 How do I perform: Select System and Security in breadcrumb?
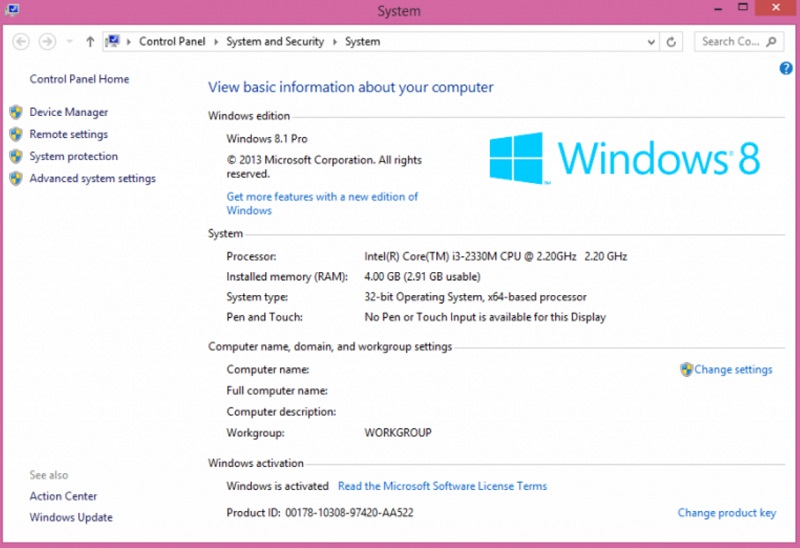275,42
